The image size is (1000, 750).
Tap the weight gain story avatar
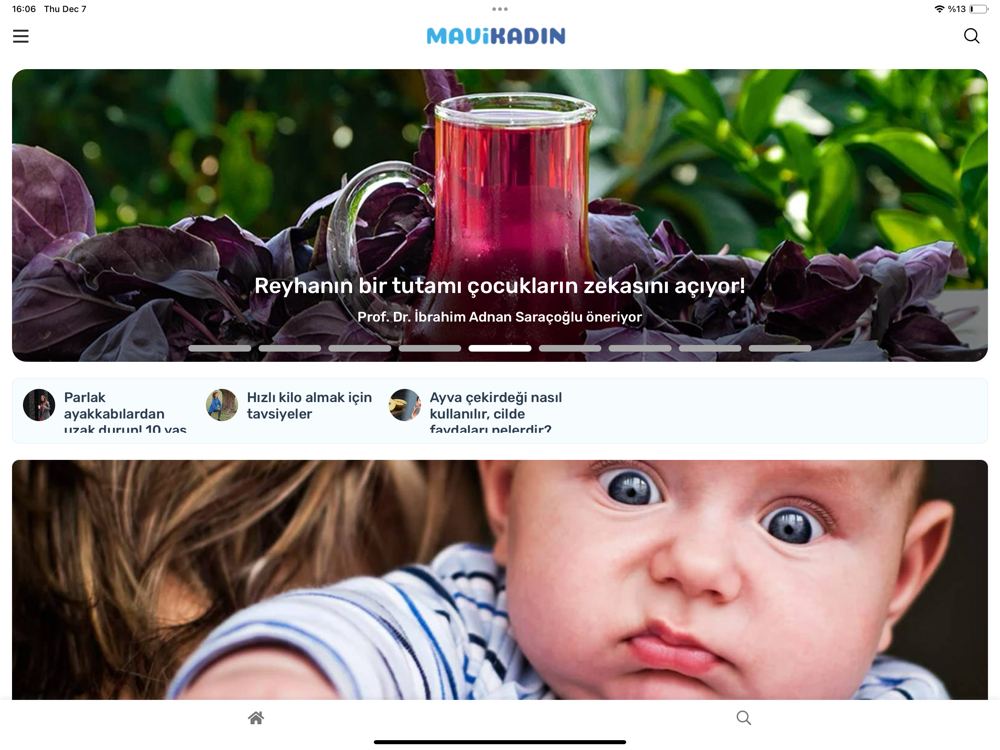point(222,405)
